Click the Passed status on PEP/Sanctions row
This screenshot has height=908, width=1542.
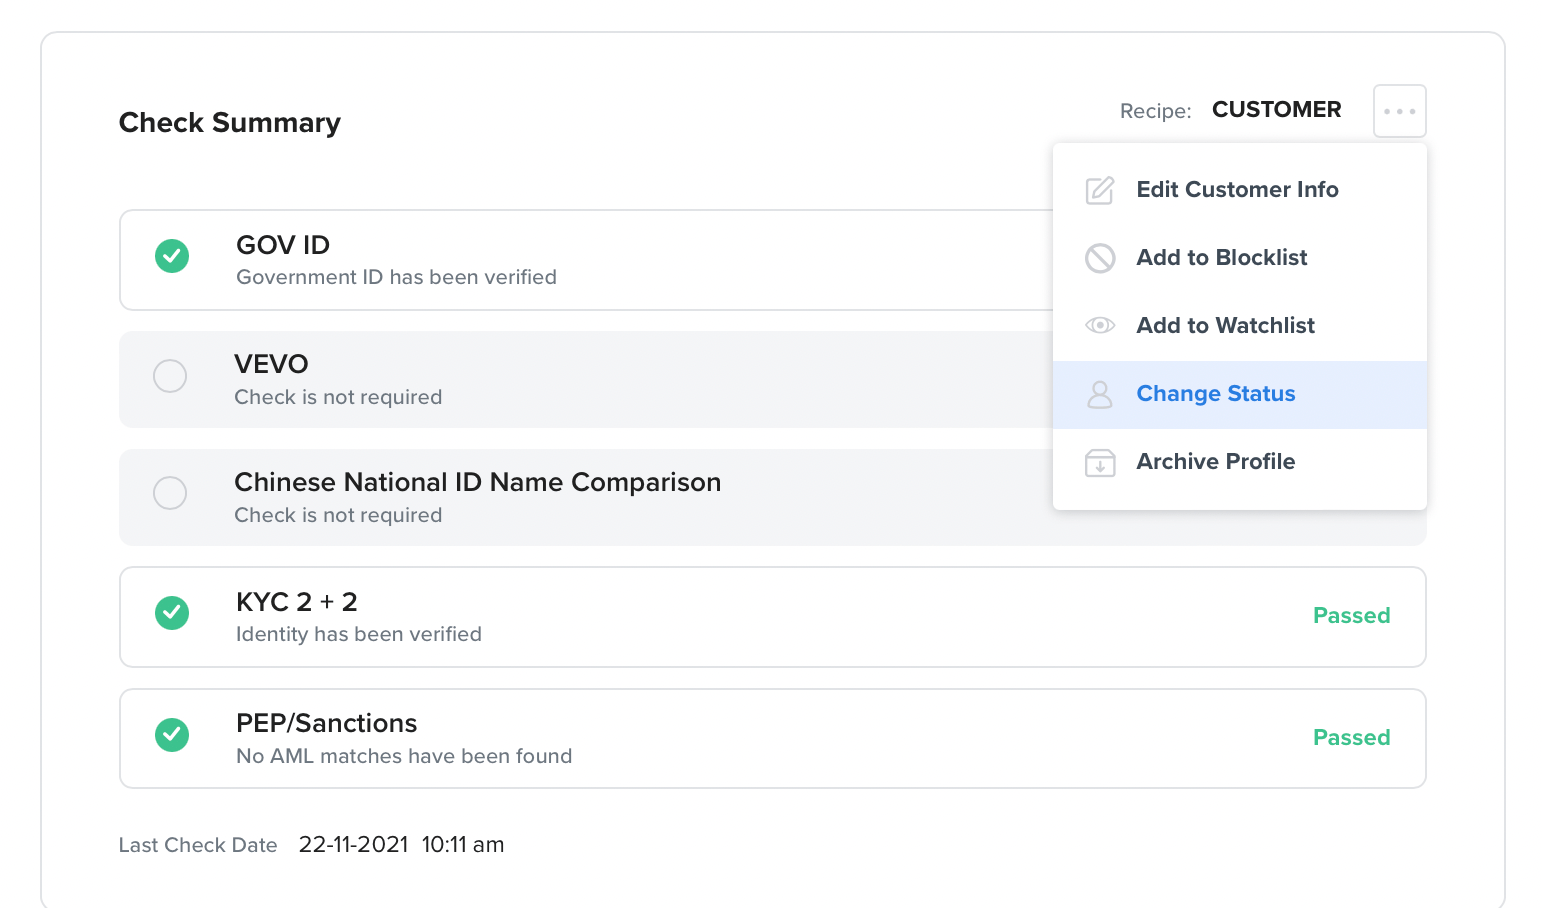[1351, 738]
